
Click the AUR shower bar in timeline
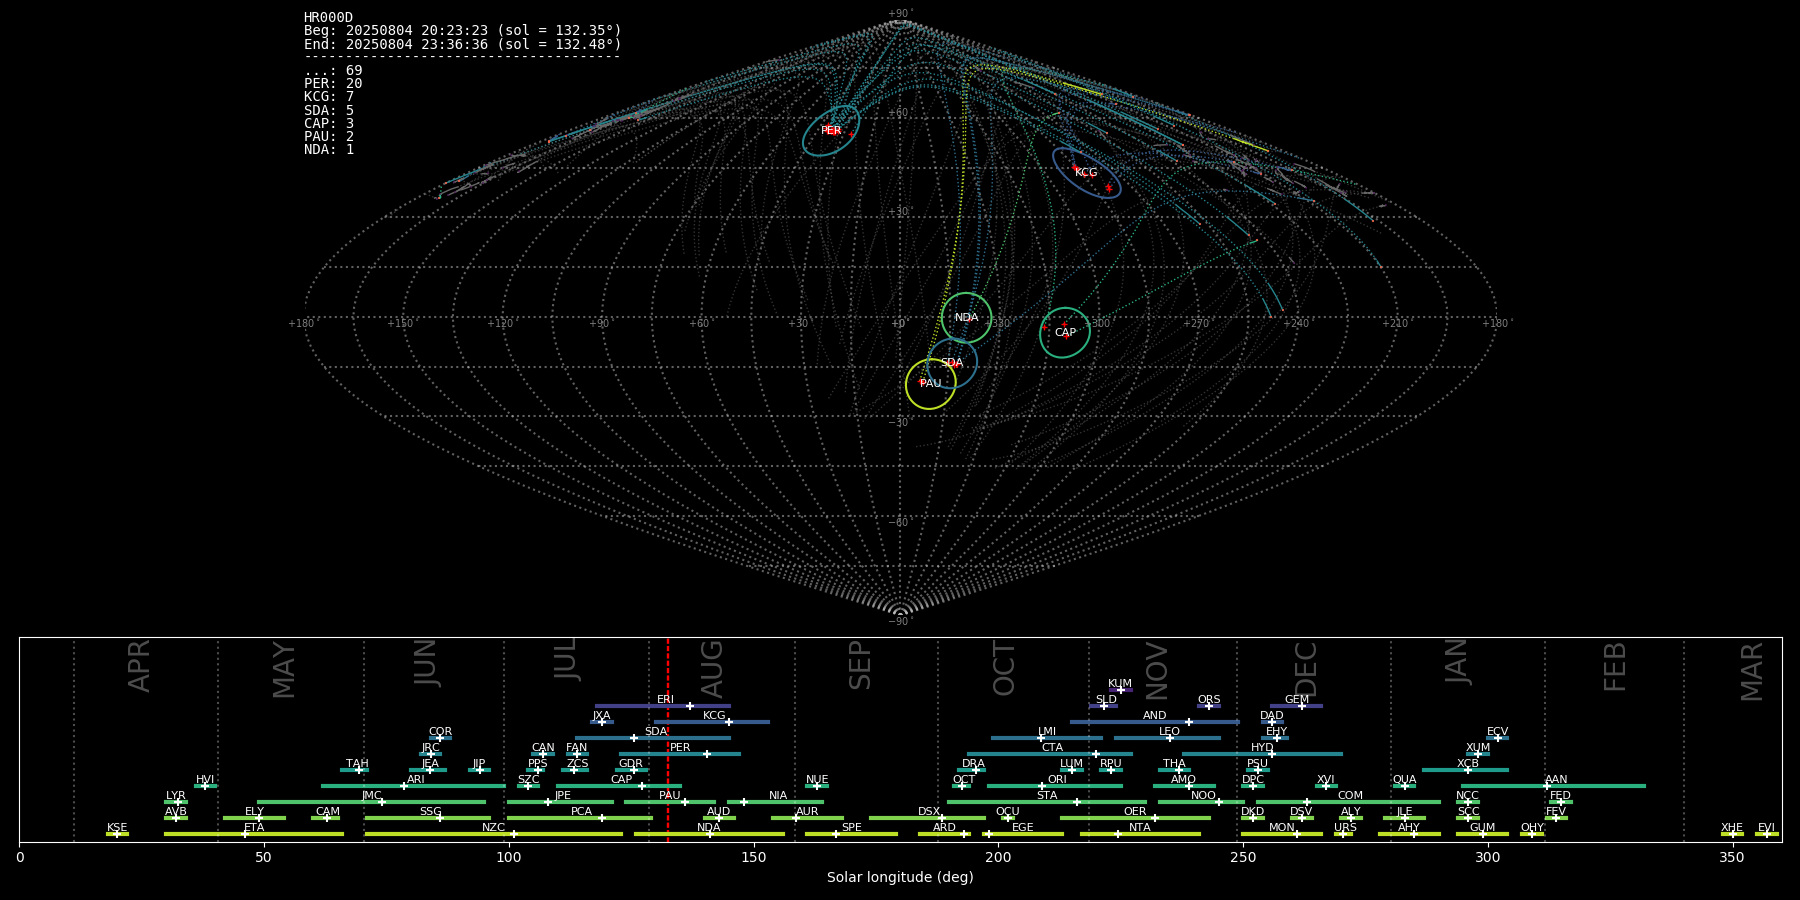tap(807, 818)
